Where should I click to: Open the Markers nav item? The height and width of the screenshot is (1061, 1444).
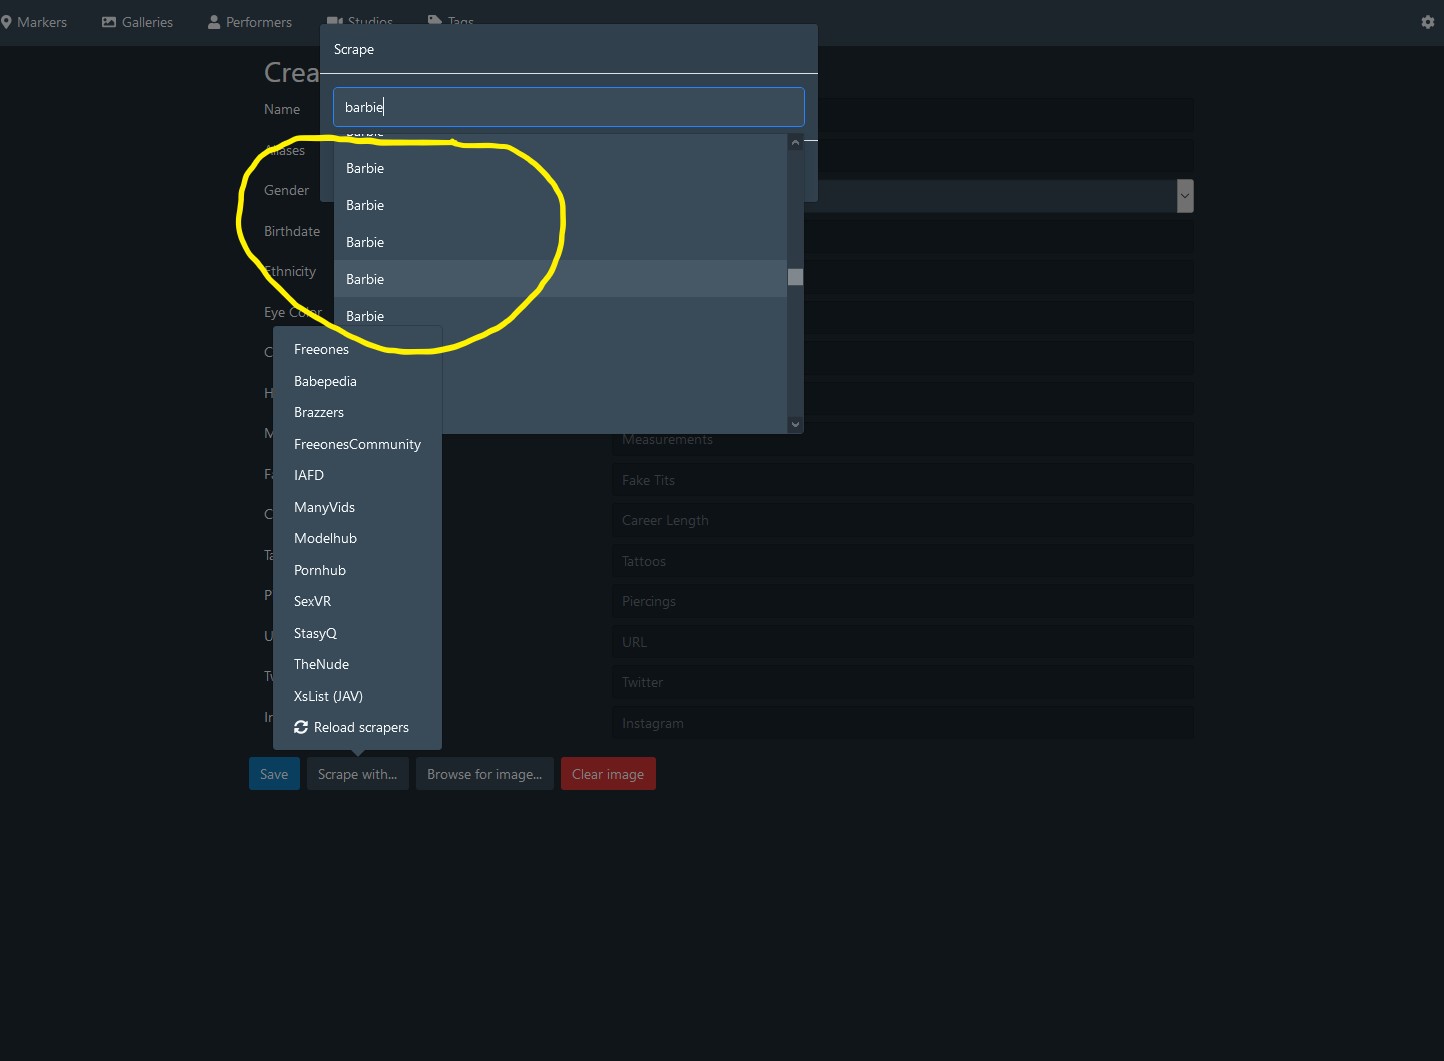pyautogui.click(x=34, y=22)
